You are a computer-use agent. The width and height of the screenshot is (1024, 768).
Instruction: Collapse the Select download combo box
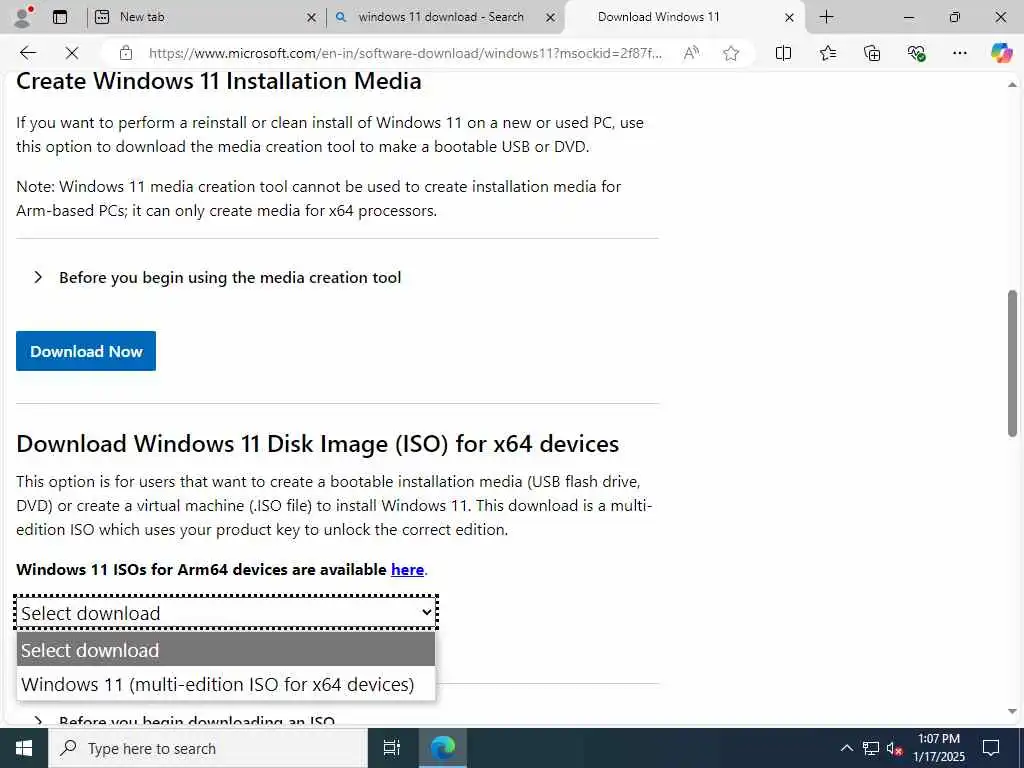click(x=226, y=613)
